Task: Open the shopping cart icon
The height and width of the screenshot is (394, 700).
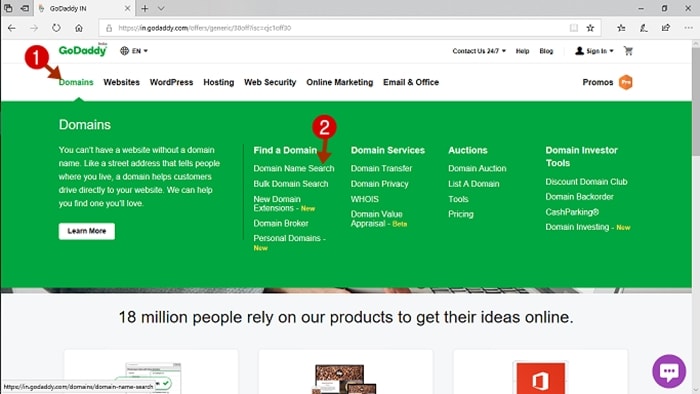Action: (x=628, y=51)
